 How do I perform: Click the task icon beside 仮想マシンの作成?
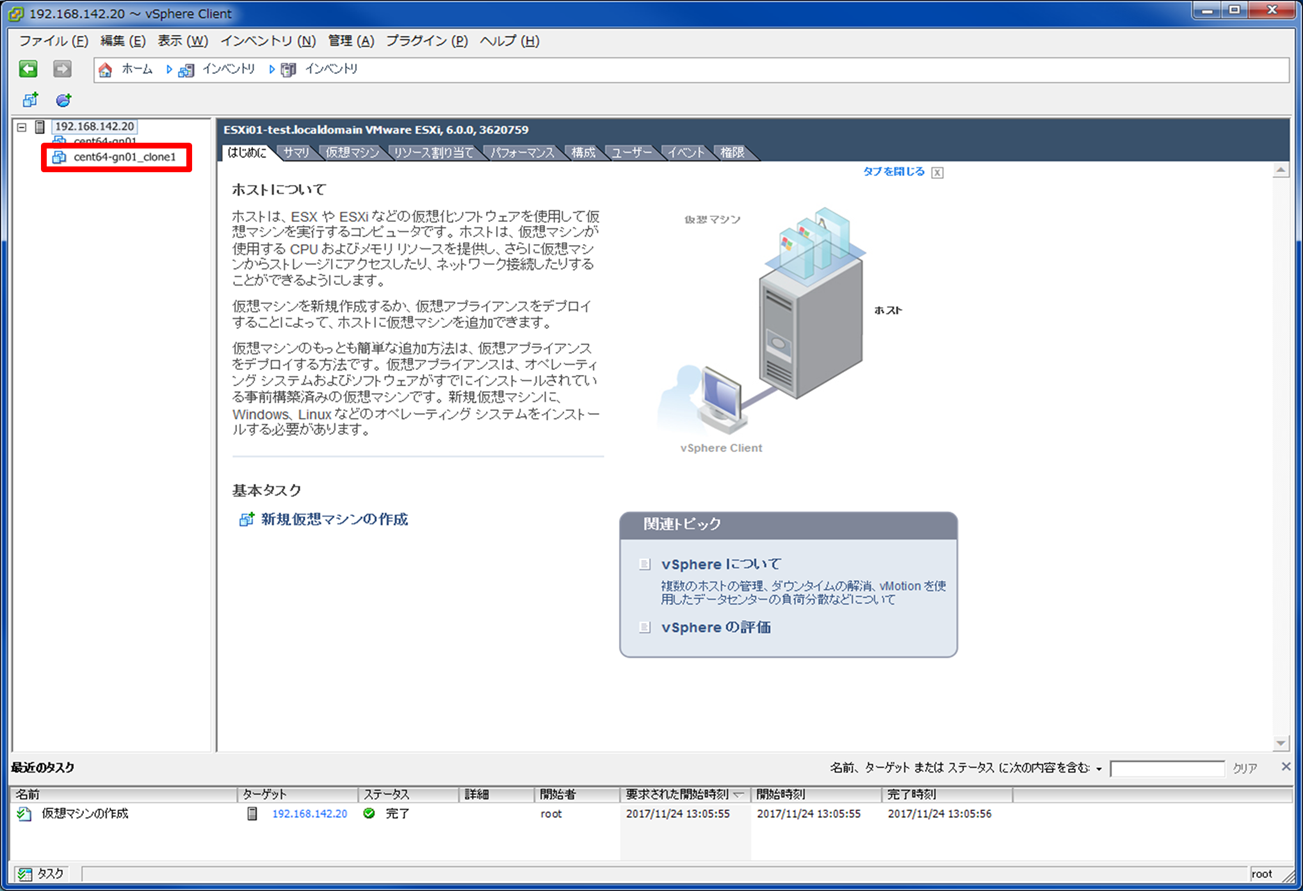pos(24,814)
